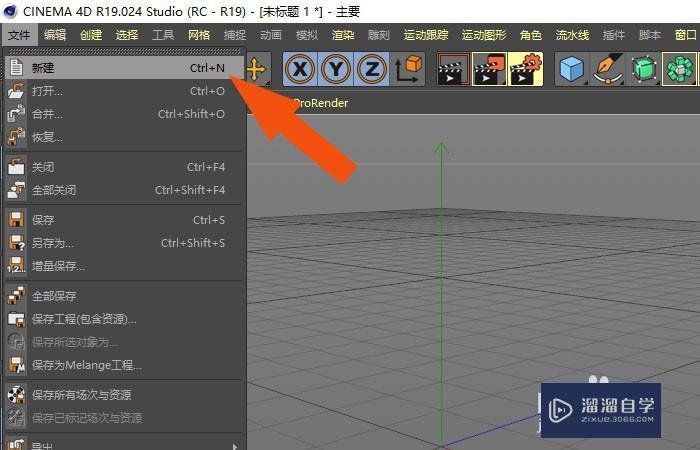Choose 合并... in the file menu
700x450 pixels.
tap(125, 114)
